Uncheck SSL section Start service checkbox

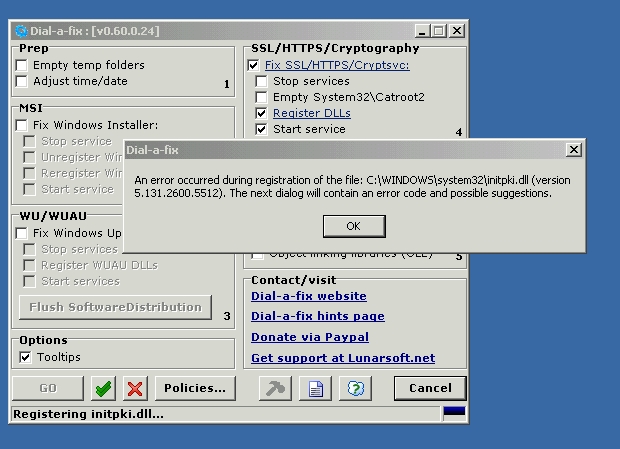pos(261,129)
